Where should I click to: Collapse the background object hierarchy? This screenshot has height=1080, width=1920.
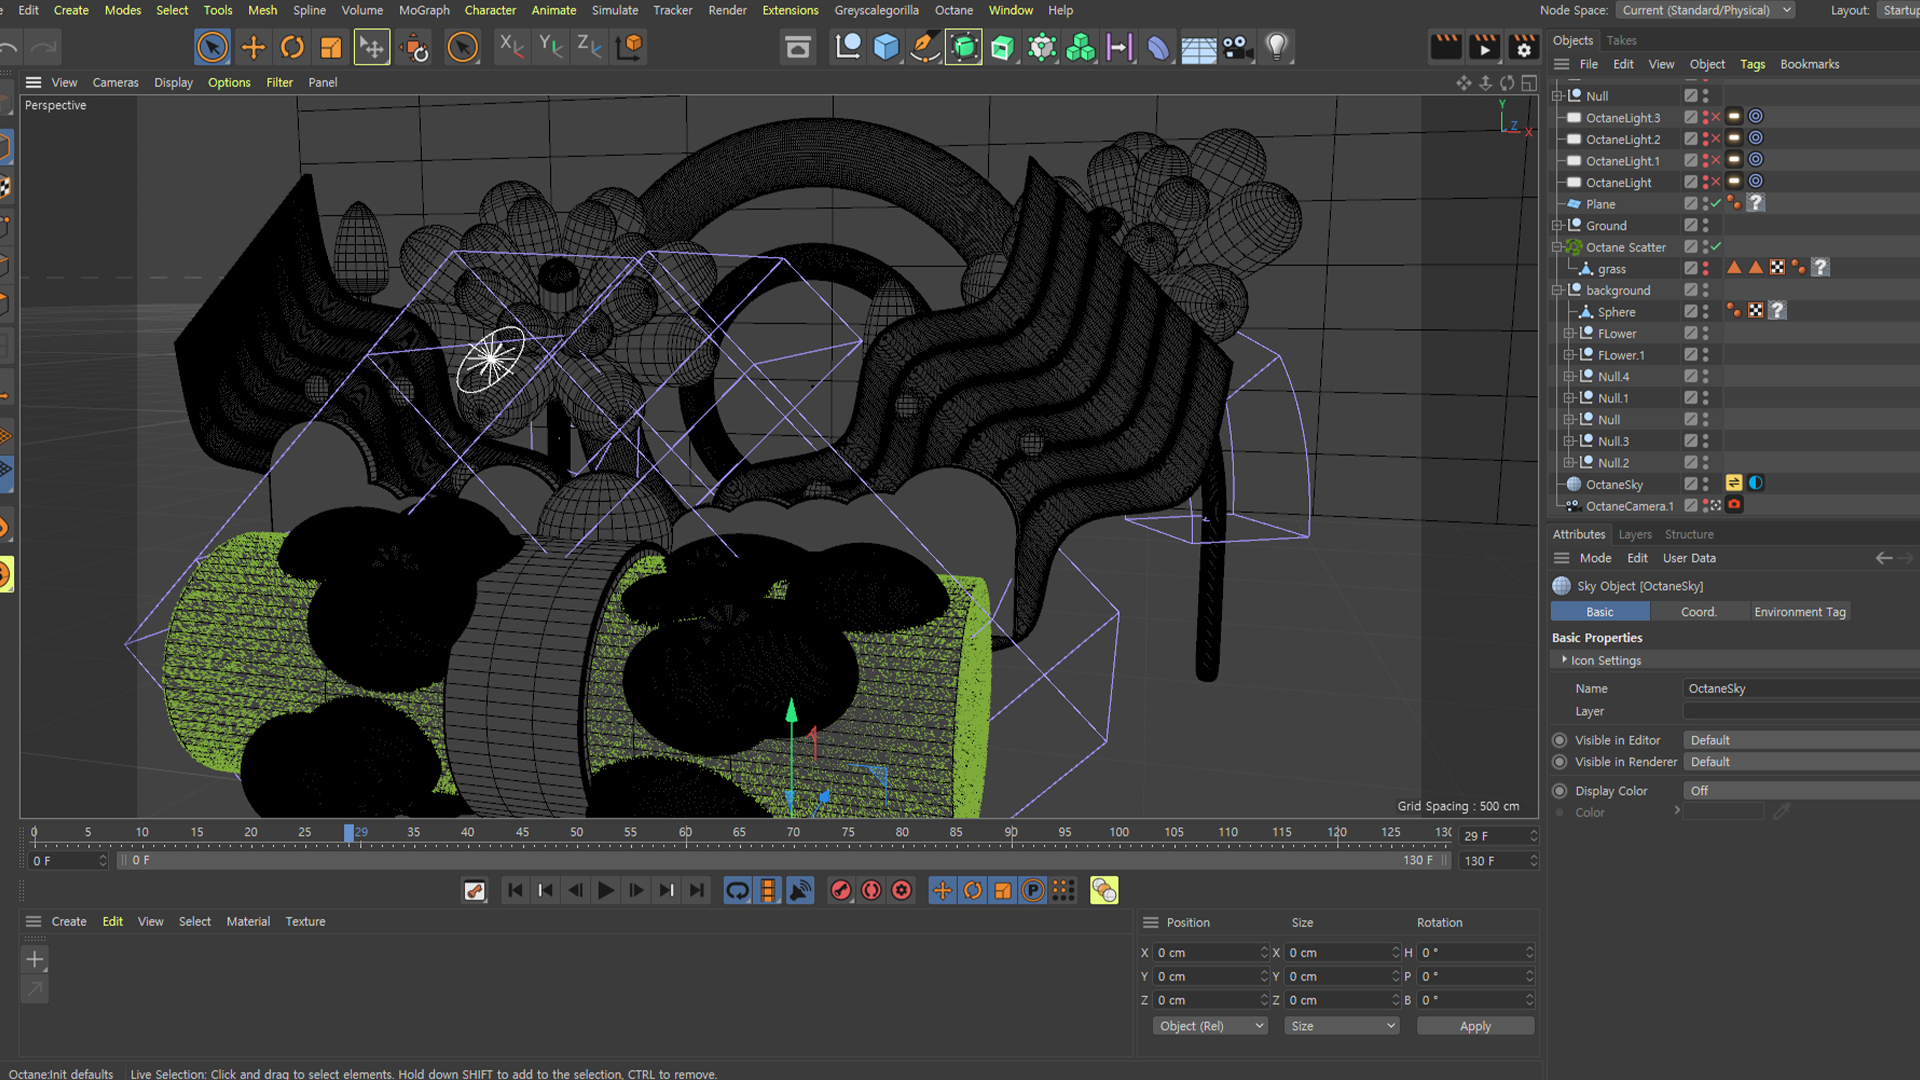1557,291
